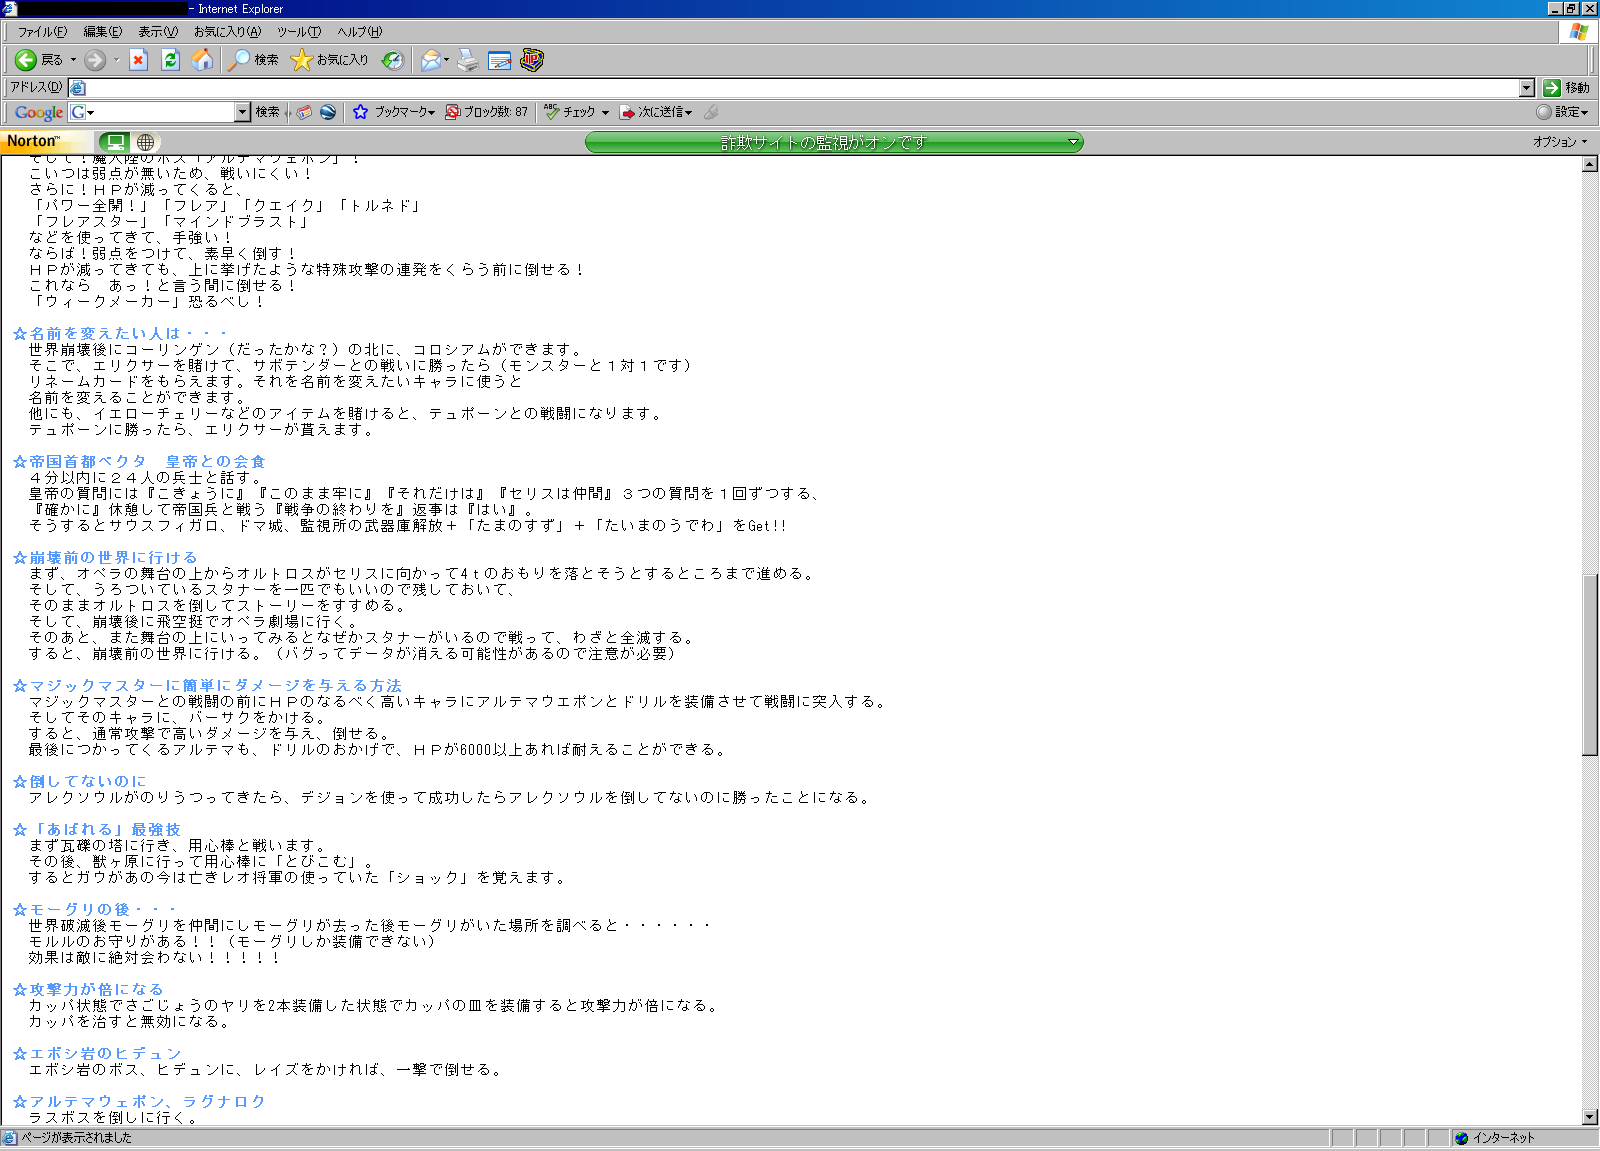Screen dimensions: 1600x1151
Task: Expand the Check (チェック) dropdown arrow
Action: point(605,112)
